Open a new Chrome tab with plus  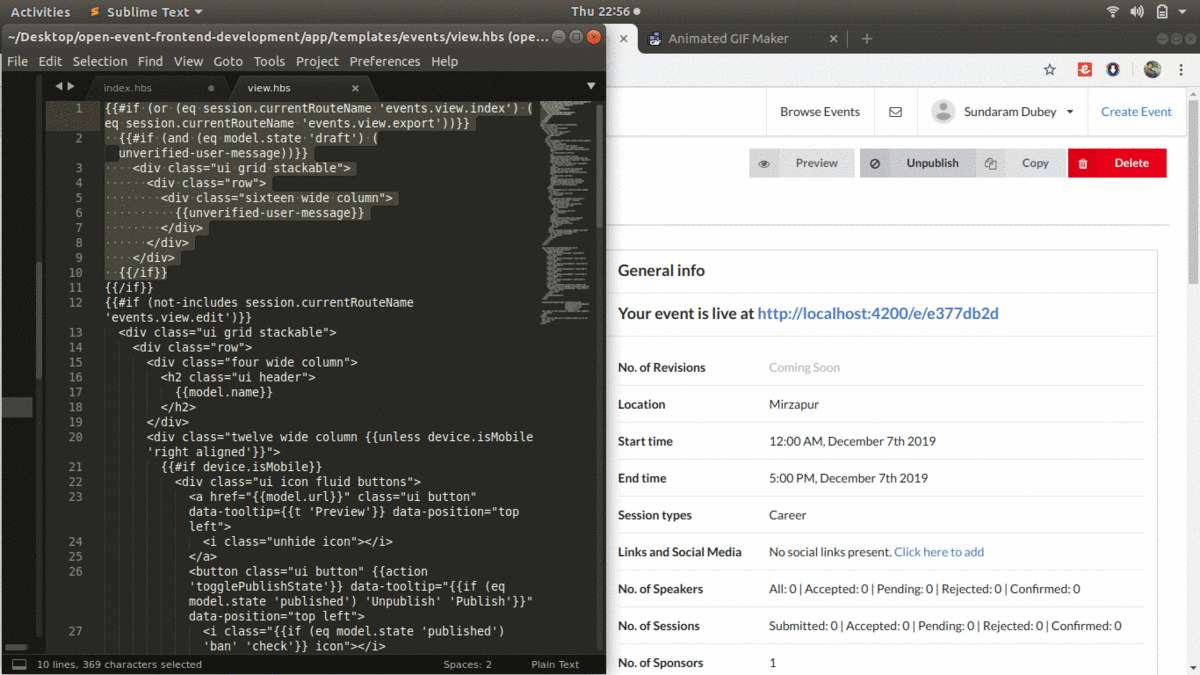(867, 39)
